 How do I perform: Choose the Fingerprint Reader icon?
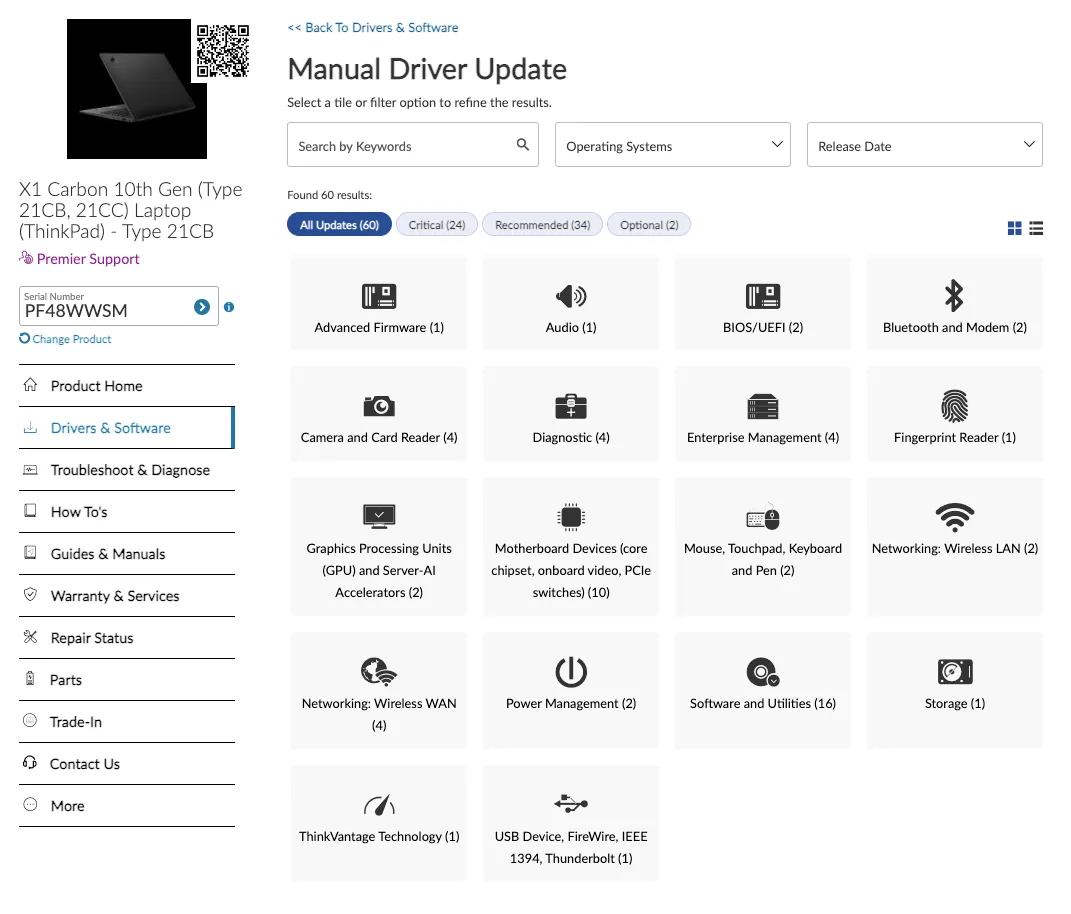(954, 406)
